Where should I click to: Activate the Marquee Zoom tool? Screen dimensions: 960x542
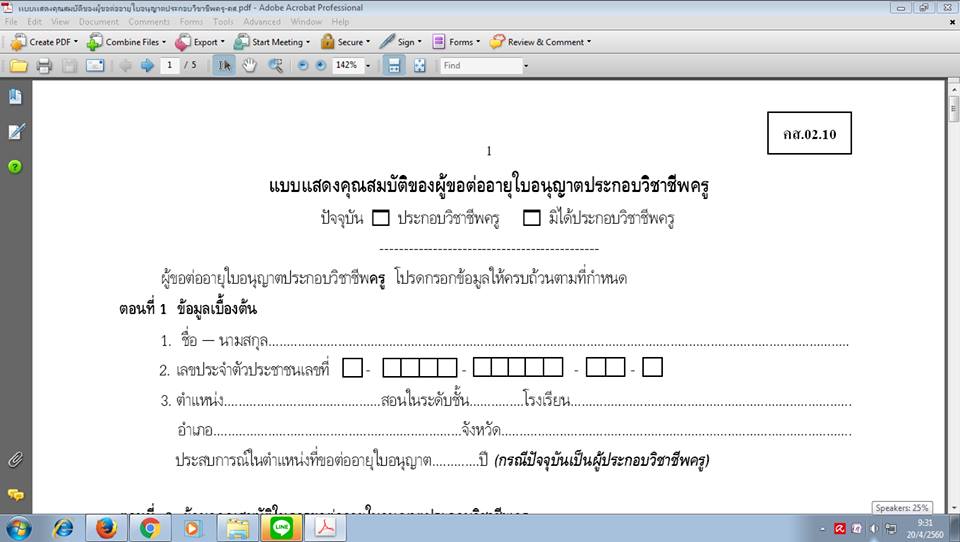(x=275, y=66)
